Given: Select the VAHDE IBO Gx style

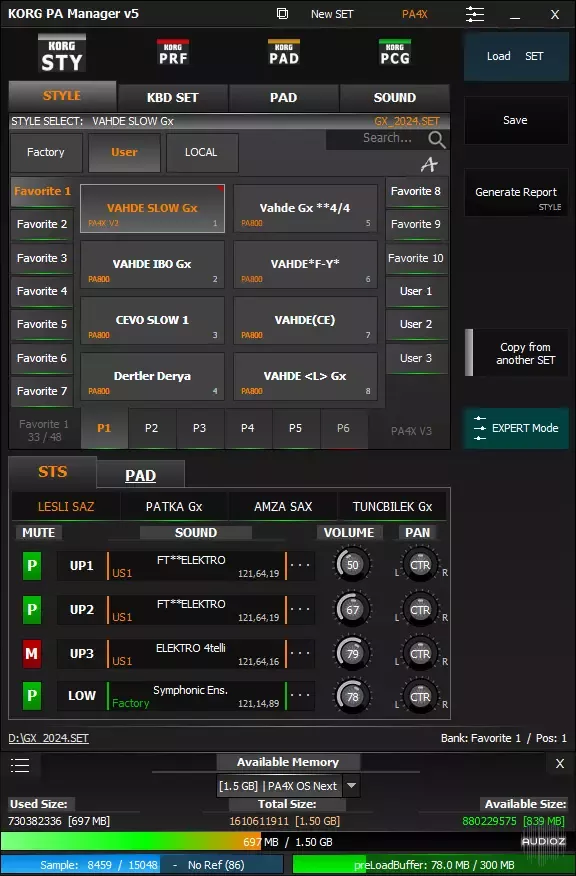Looking at the screenshot, I should (x=153, y=265).
